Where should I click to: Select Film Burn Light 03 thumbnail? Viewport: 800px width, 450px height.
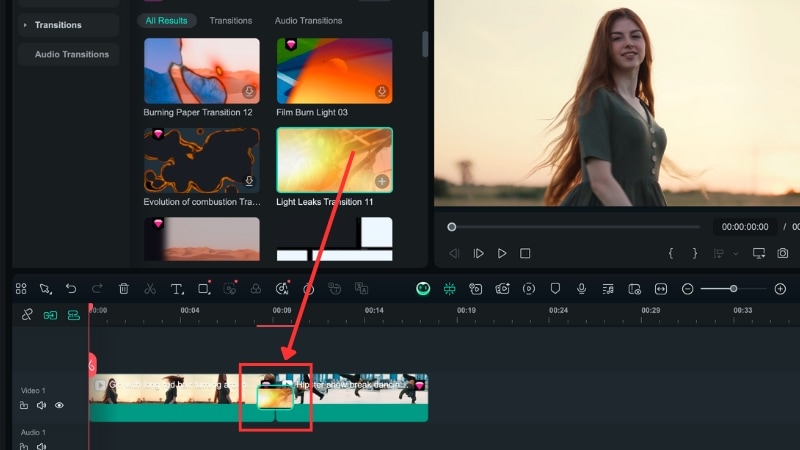(x=334, y=71)
